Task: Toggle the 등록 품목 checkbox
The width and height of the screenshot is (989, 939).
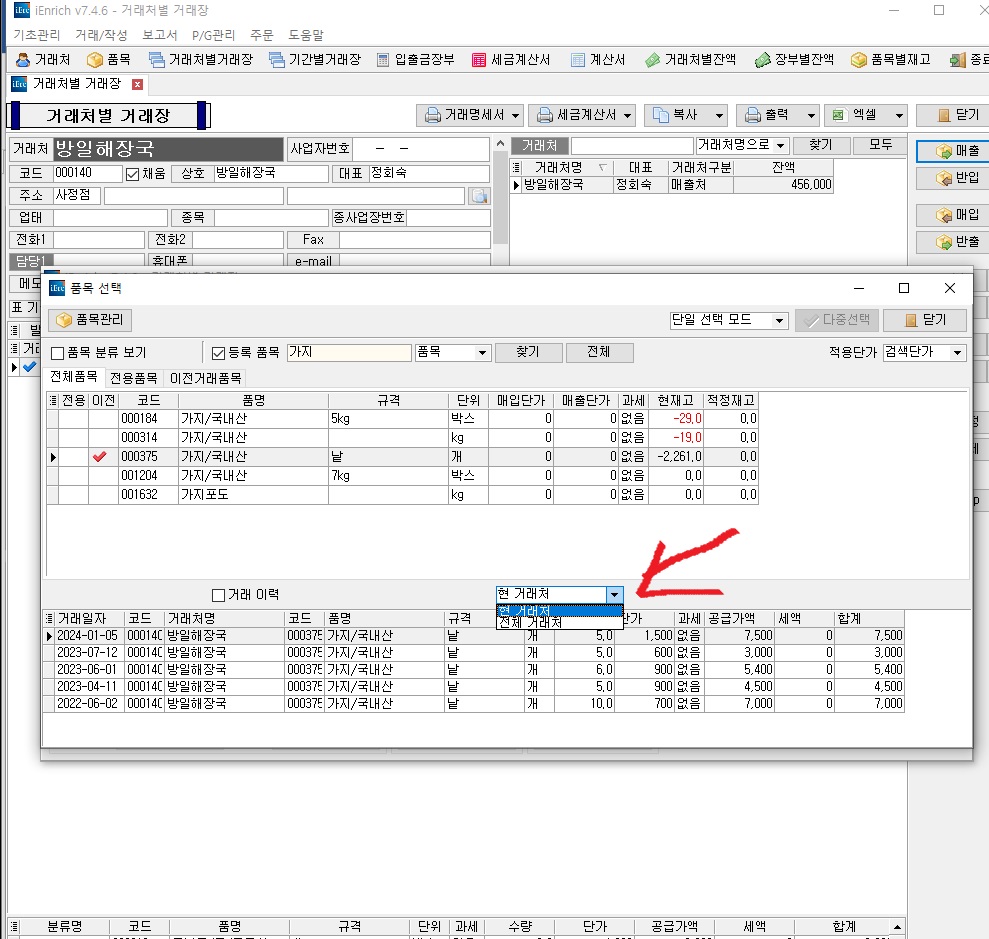Action: pos(219,353)
